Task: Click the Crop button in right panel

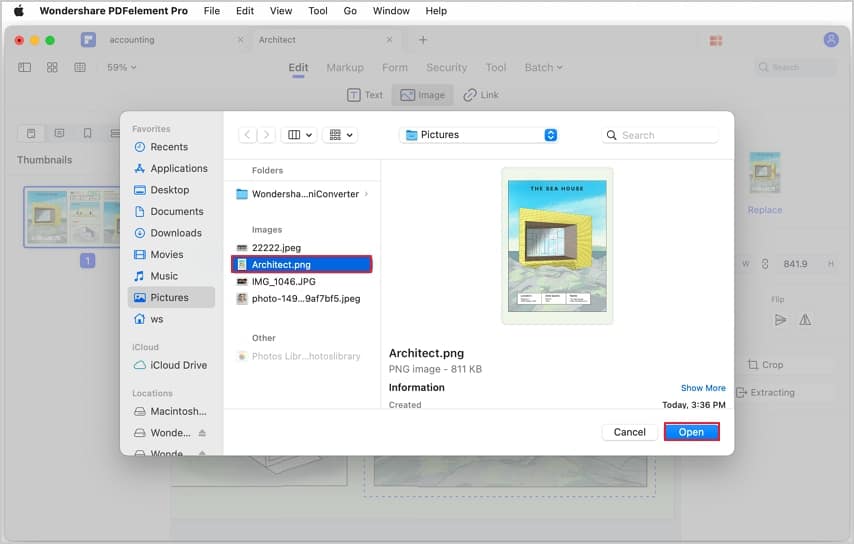Action: pyautogui.click(x=766, y=365)
